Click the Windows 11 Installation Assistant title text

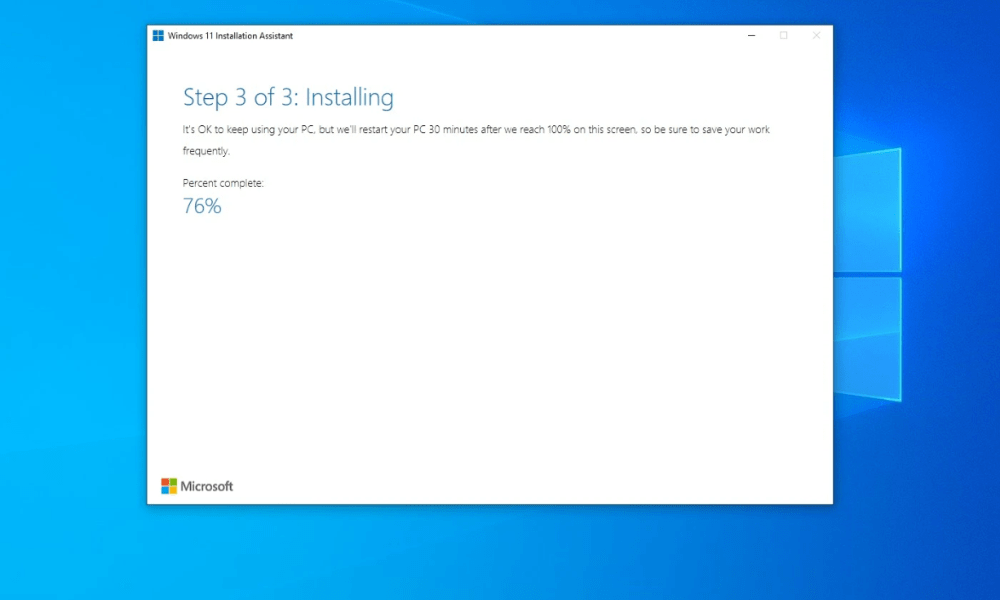click(x=232, y=35)
